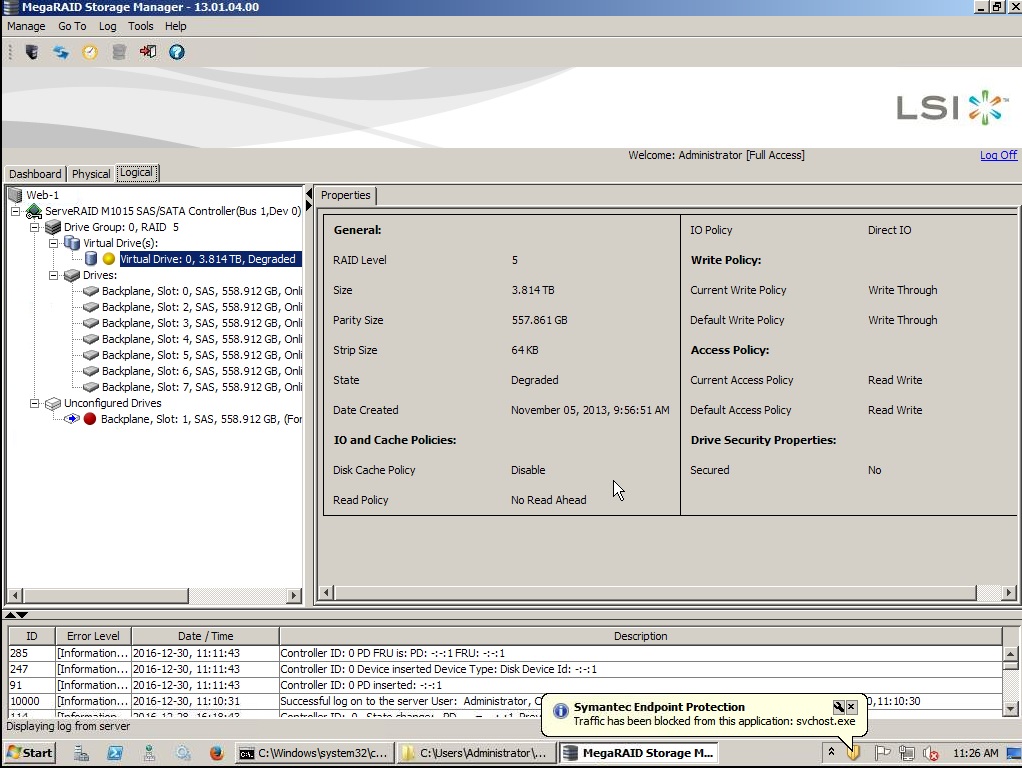Collapse the left tree panel with the arrow
The height and width of the screenshot is (768, 1022).
click(309, 194)
